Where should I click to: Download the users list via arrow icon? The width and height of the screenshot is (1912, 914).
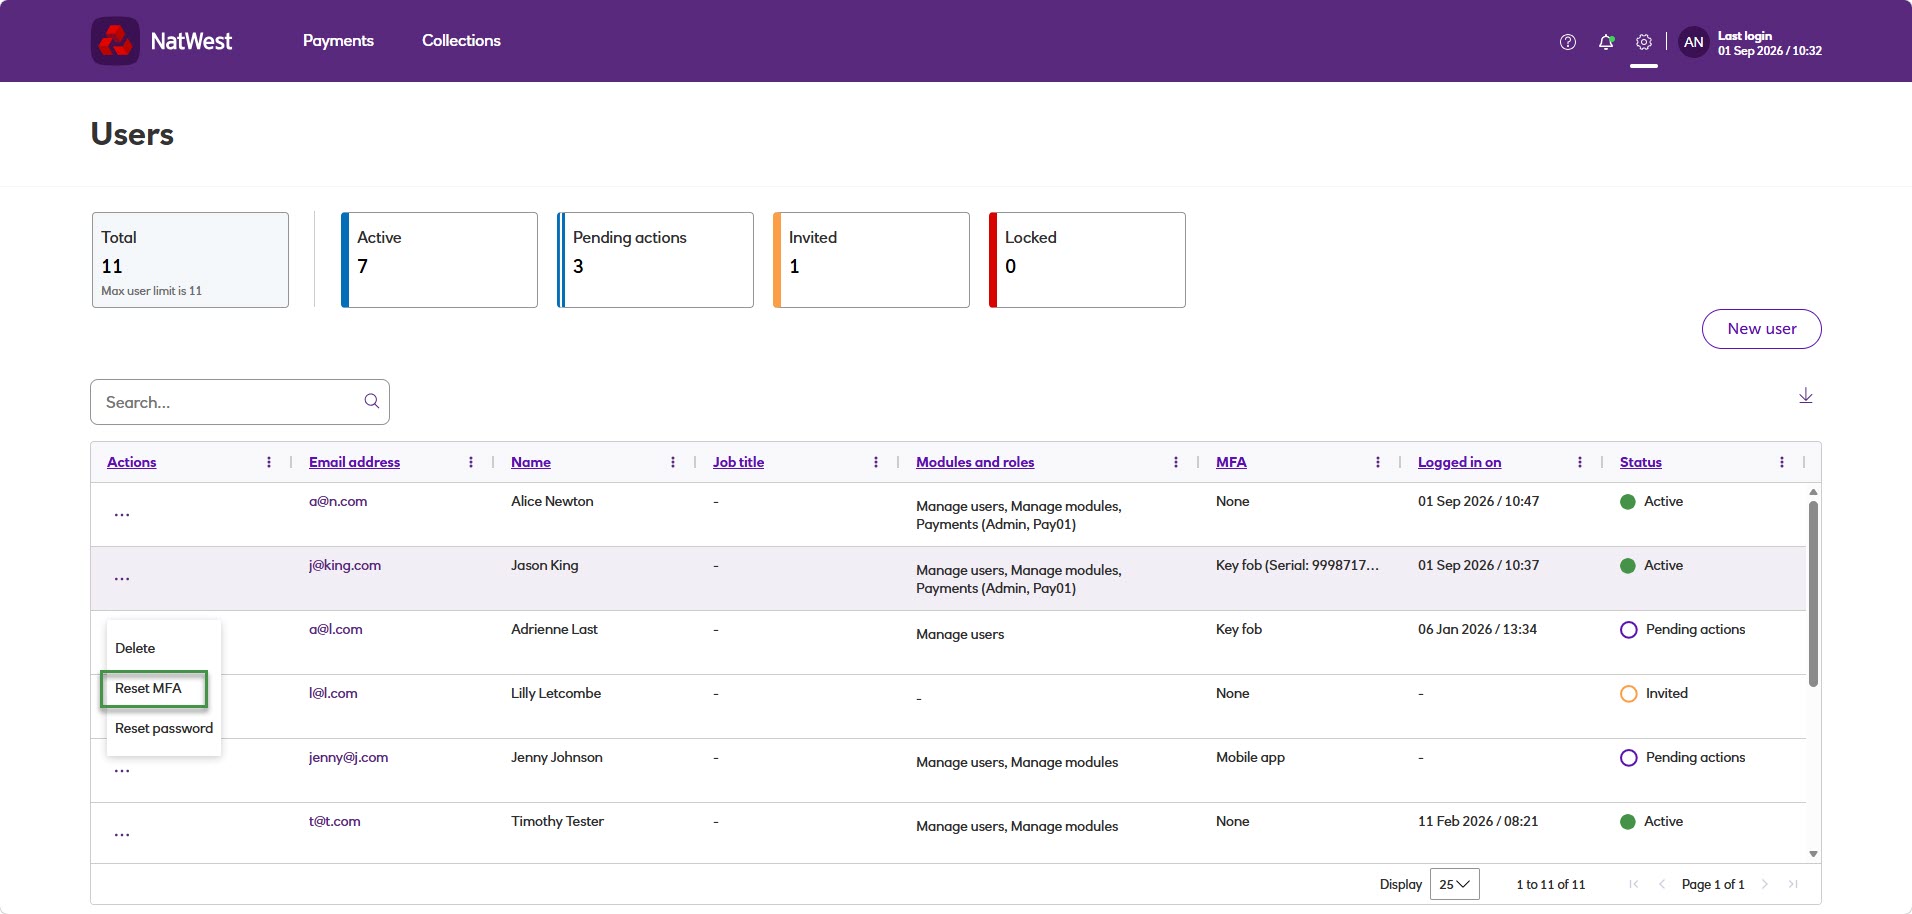point(1805,396)
